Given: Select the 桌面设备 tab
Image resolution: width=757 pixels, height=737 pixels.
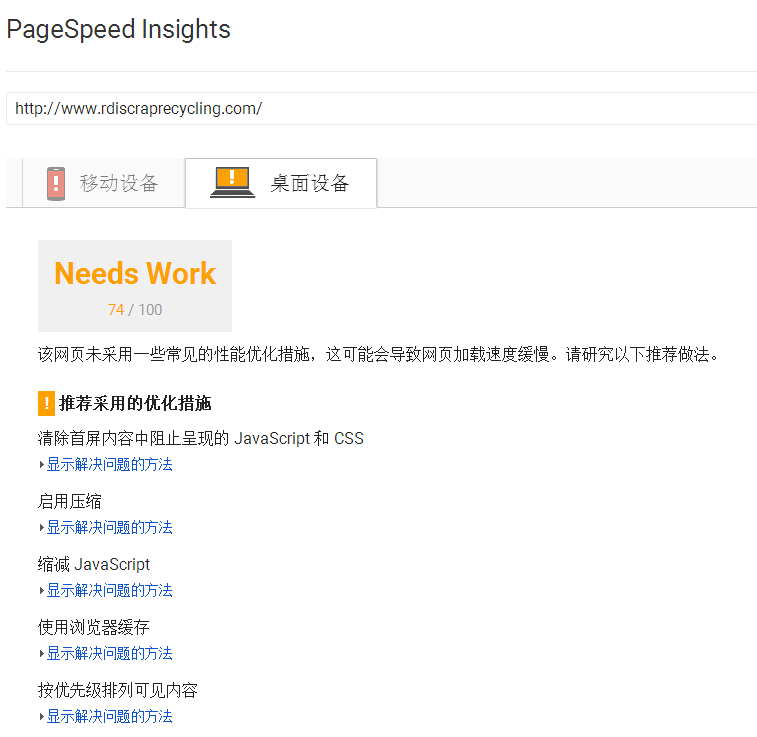Looking at the screenshot, I should click(281, 183).
